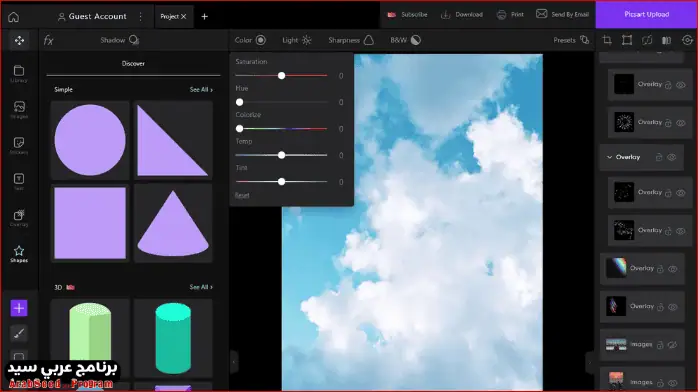698x392 pixels.
Task: Hide the sunset Images layer
Action: click(x=673, y=383)
